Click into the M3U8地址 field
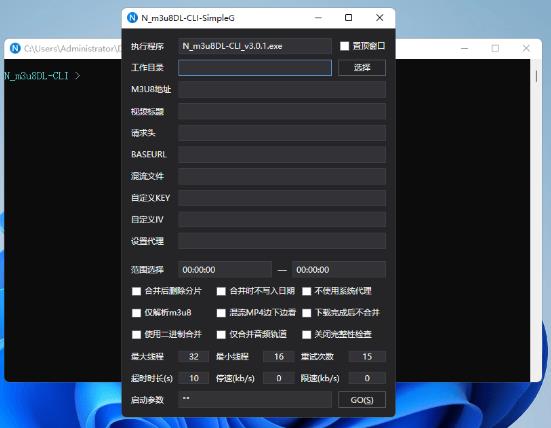551x428 pixels. pyautogui.click(x=282, y=89)
